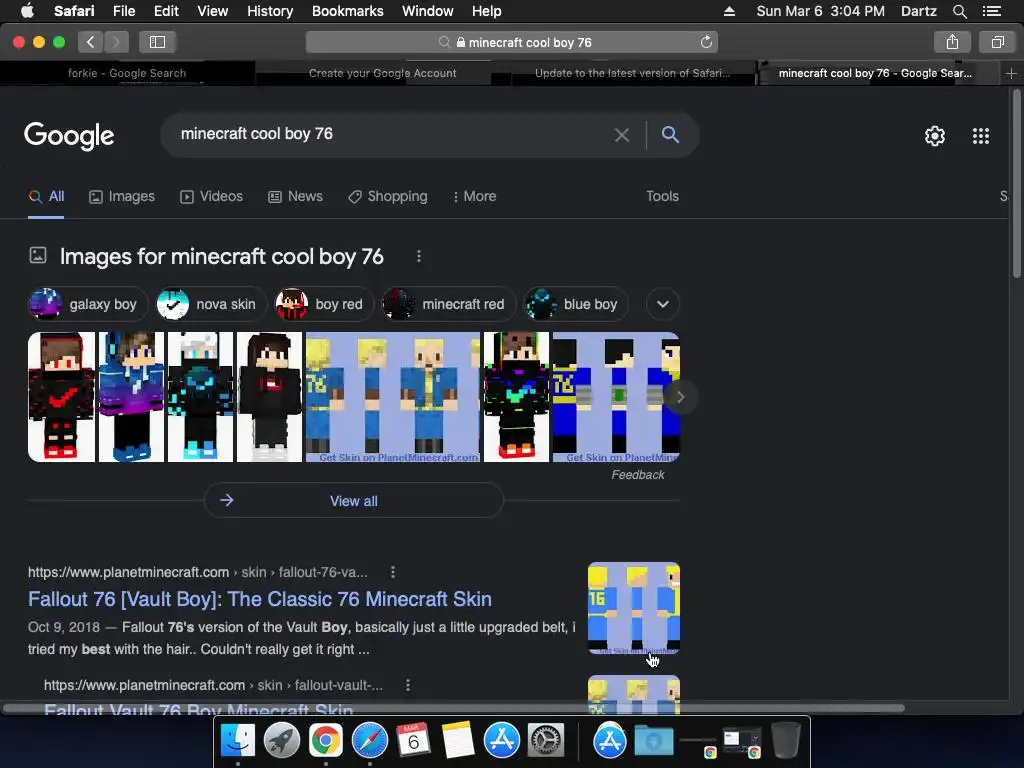Open the white-haired cyan skin thumbnail
This screenshot has width=1024, height=768.
pos(200,397)
